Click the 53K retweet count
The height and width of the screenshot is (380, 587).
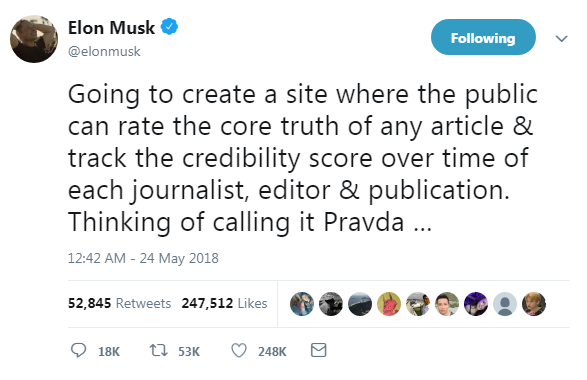(x=189, y=352)
